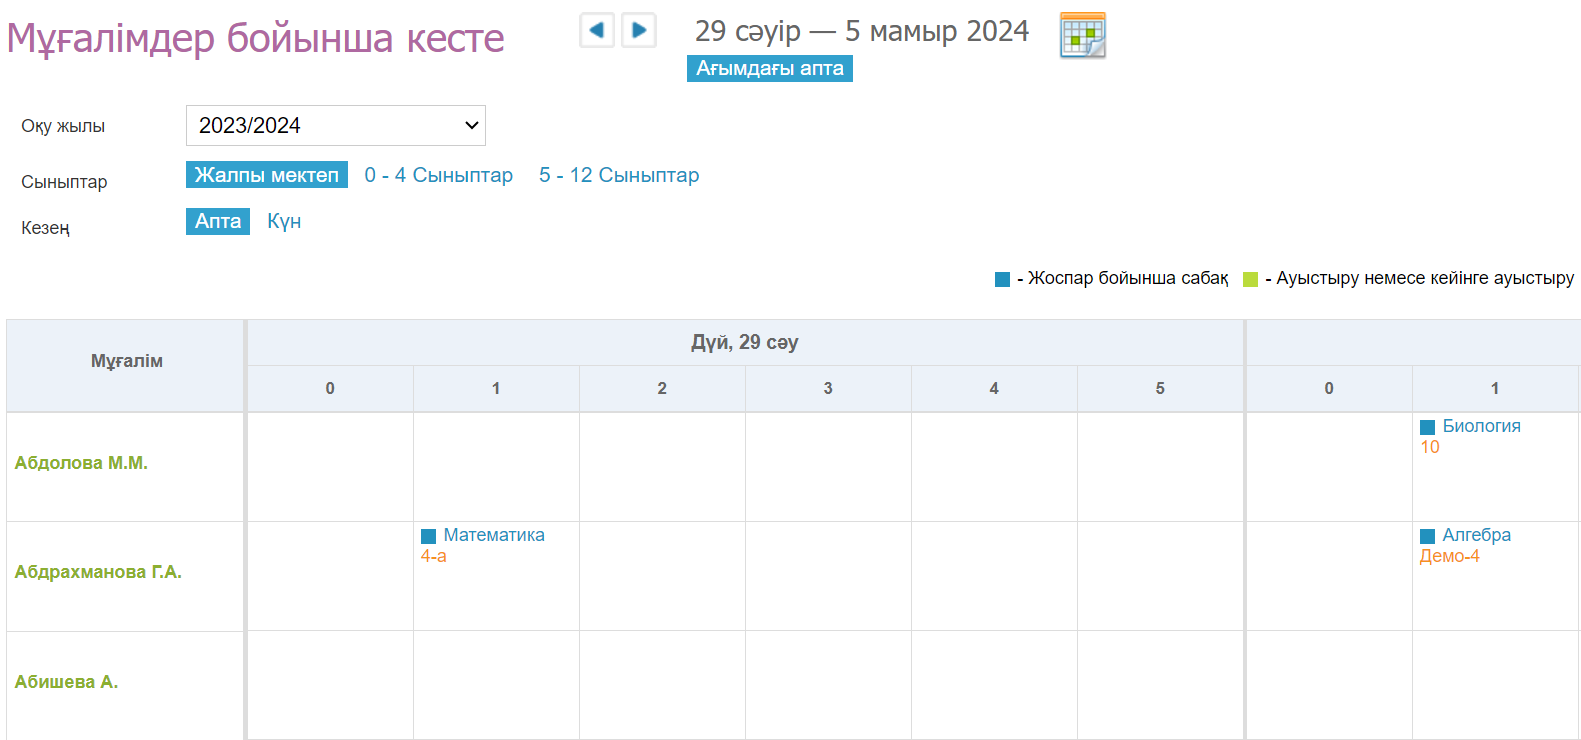Switch period to Күн view
Viewport: 1581px width, 740px height.
click(284, 221)
